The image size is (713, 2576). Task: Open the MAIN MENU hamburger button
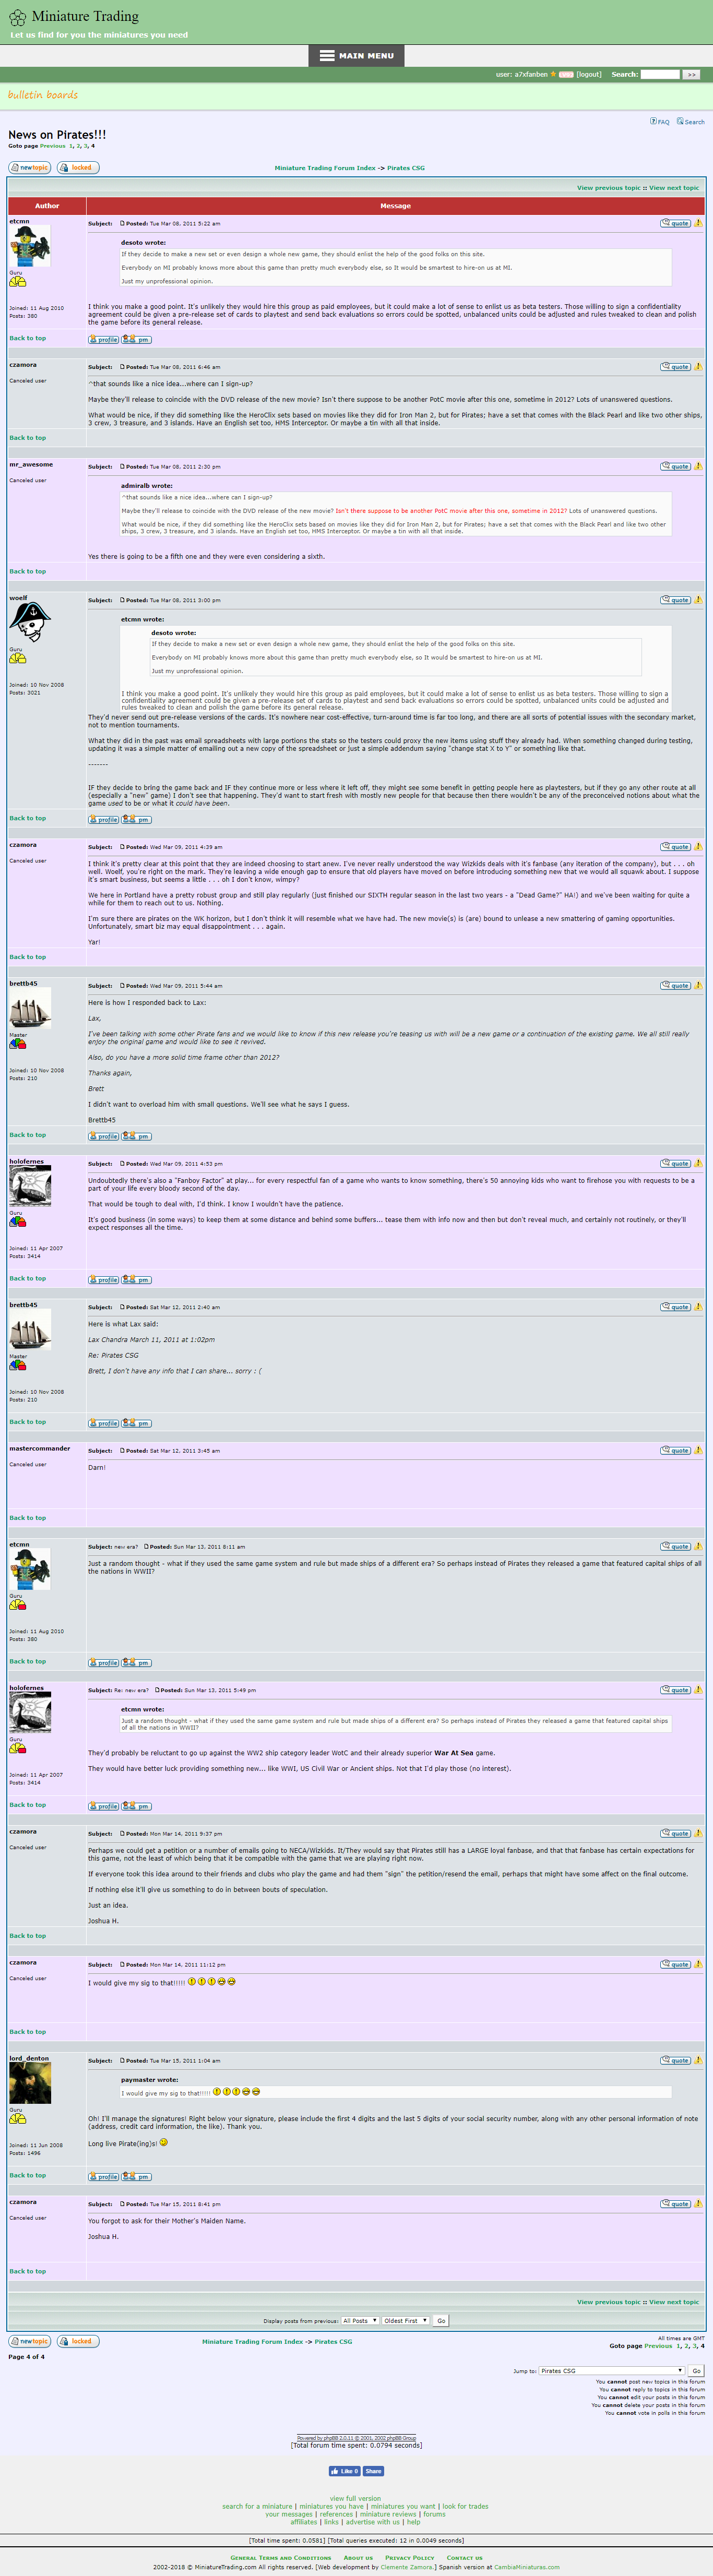356,56
